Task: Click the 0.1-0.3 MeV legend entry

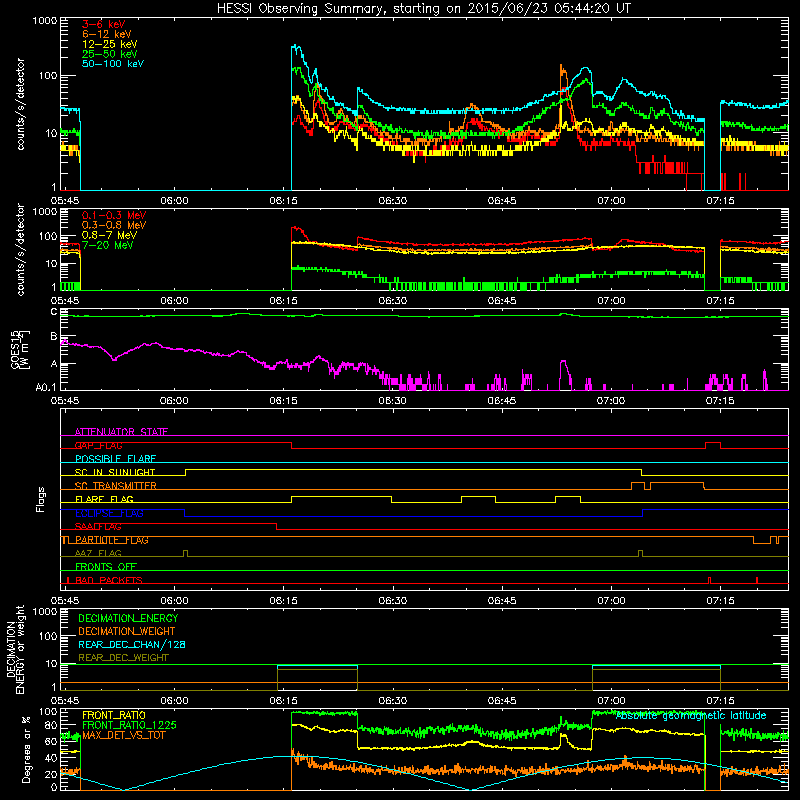Action: pyautogui.click(x=114, y=215)
